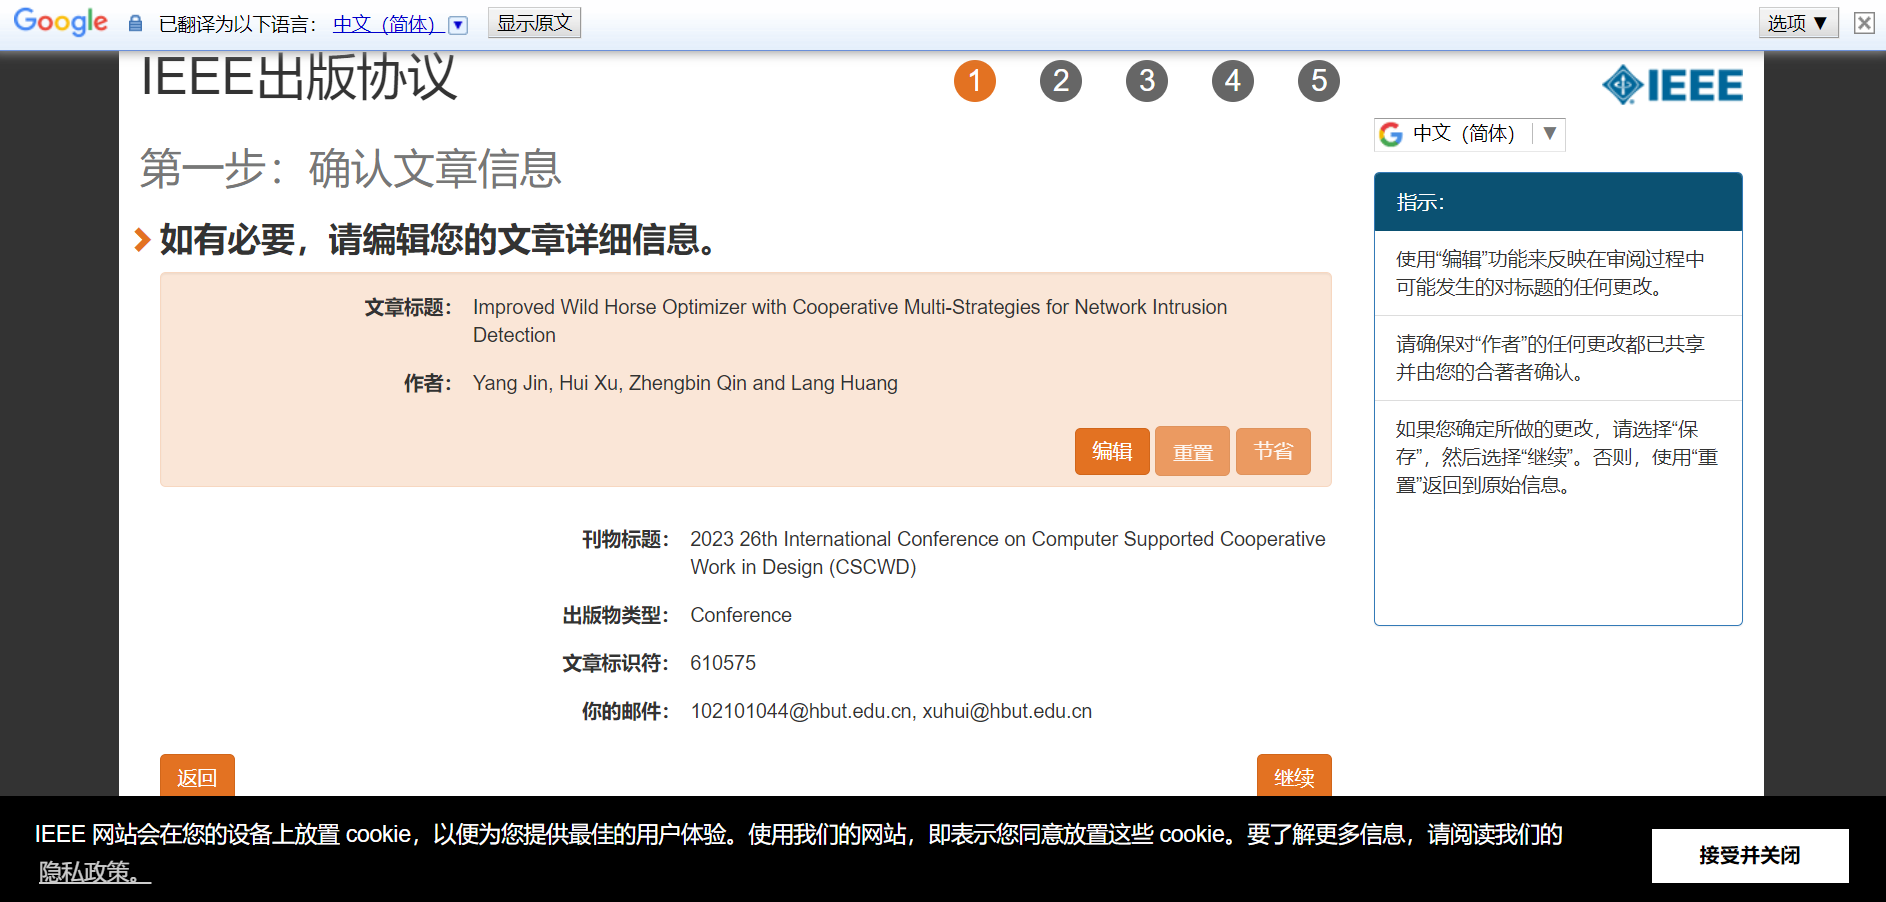Screen dimensions: 1886x902
Task: Click the 指示 instructions panel header
Action: [1558, 202]
